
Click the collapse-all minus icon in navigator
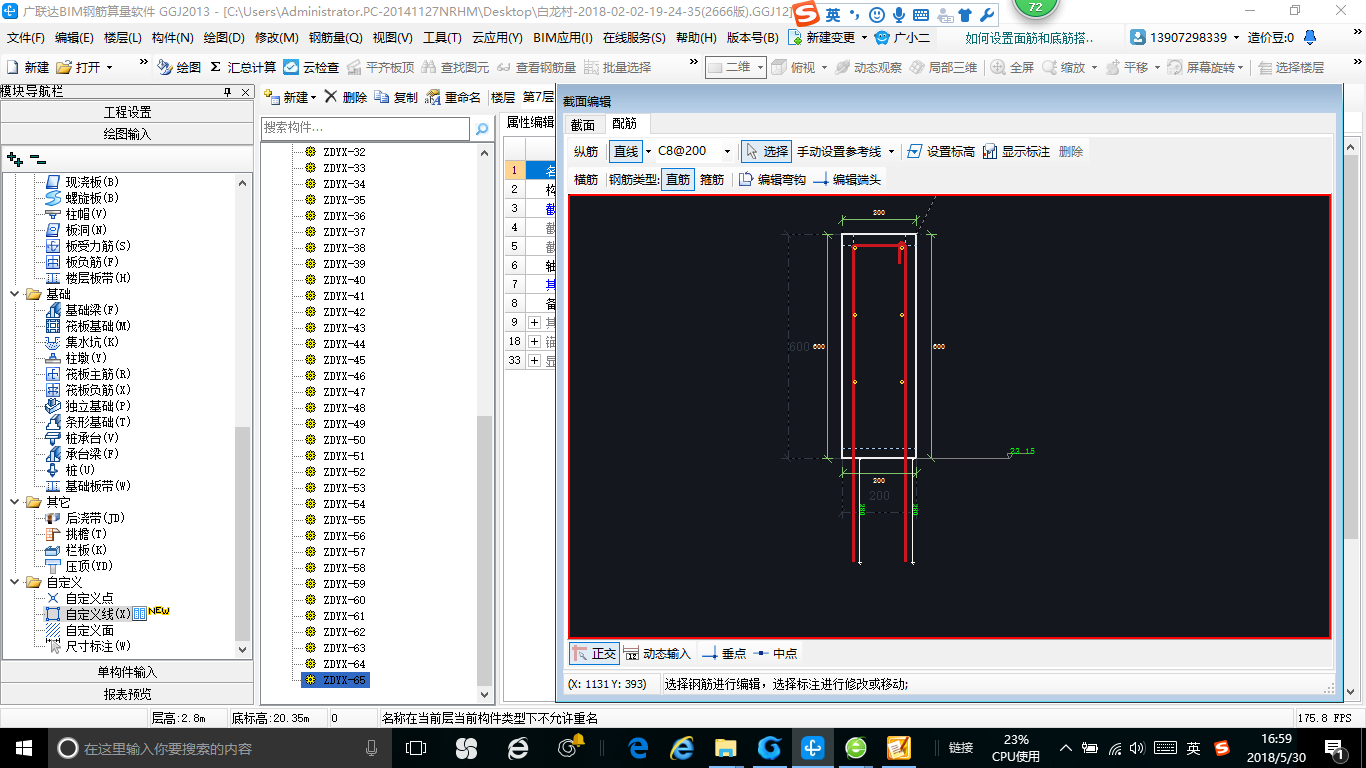coord(37,158)
